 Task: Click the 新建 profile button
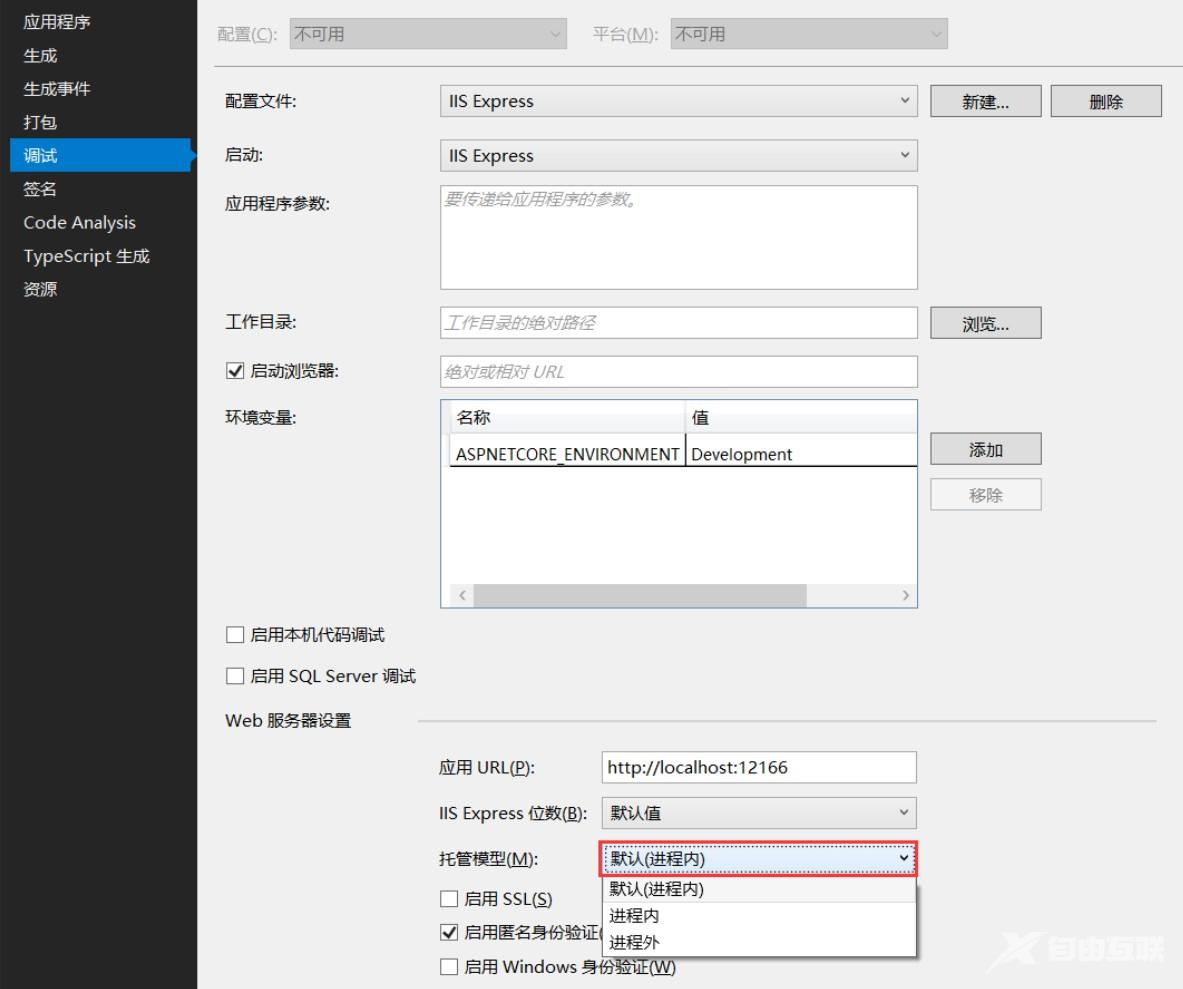[x=984, y=100]
